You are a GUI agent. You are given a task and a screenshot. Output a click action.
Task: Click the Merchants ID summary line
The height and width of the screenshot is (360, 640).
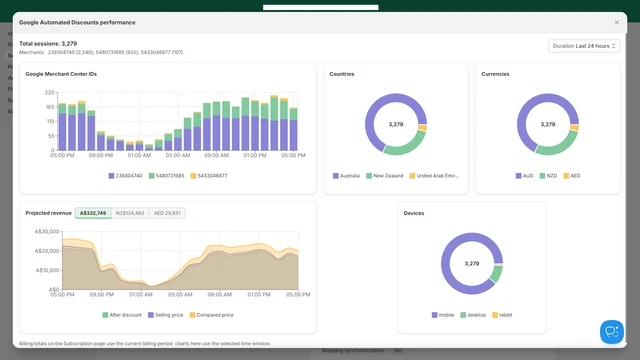101,52
